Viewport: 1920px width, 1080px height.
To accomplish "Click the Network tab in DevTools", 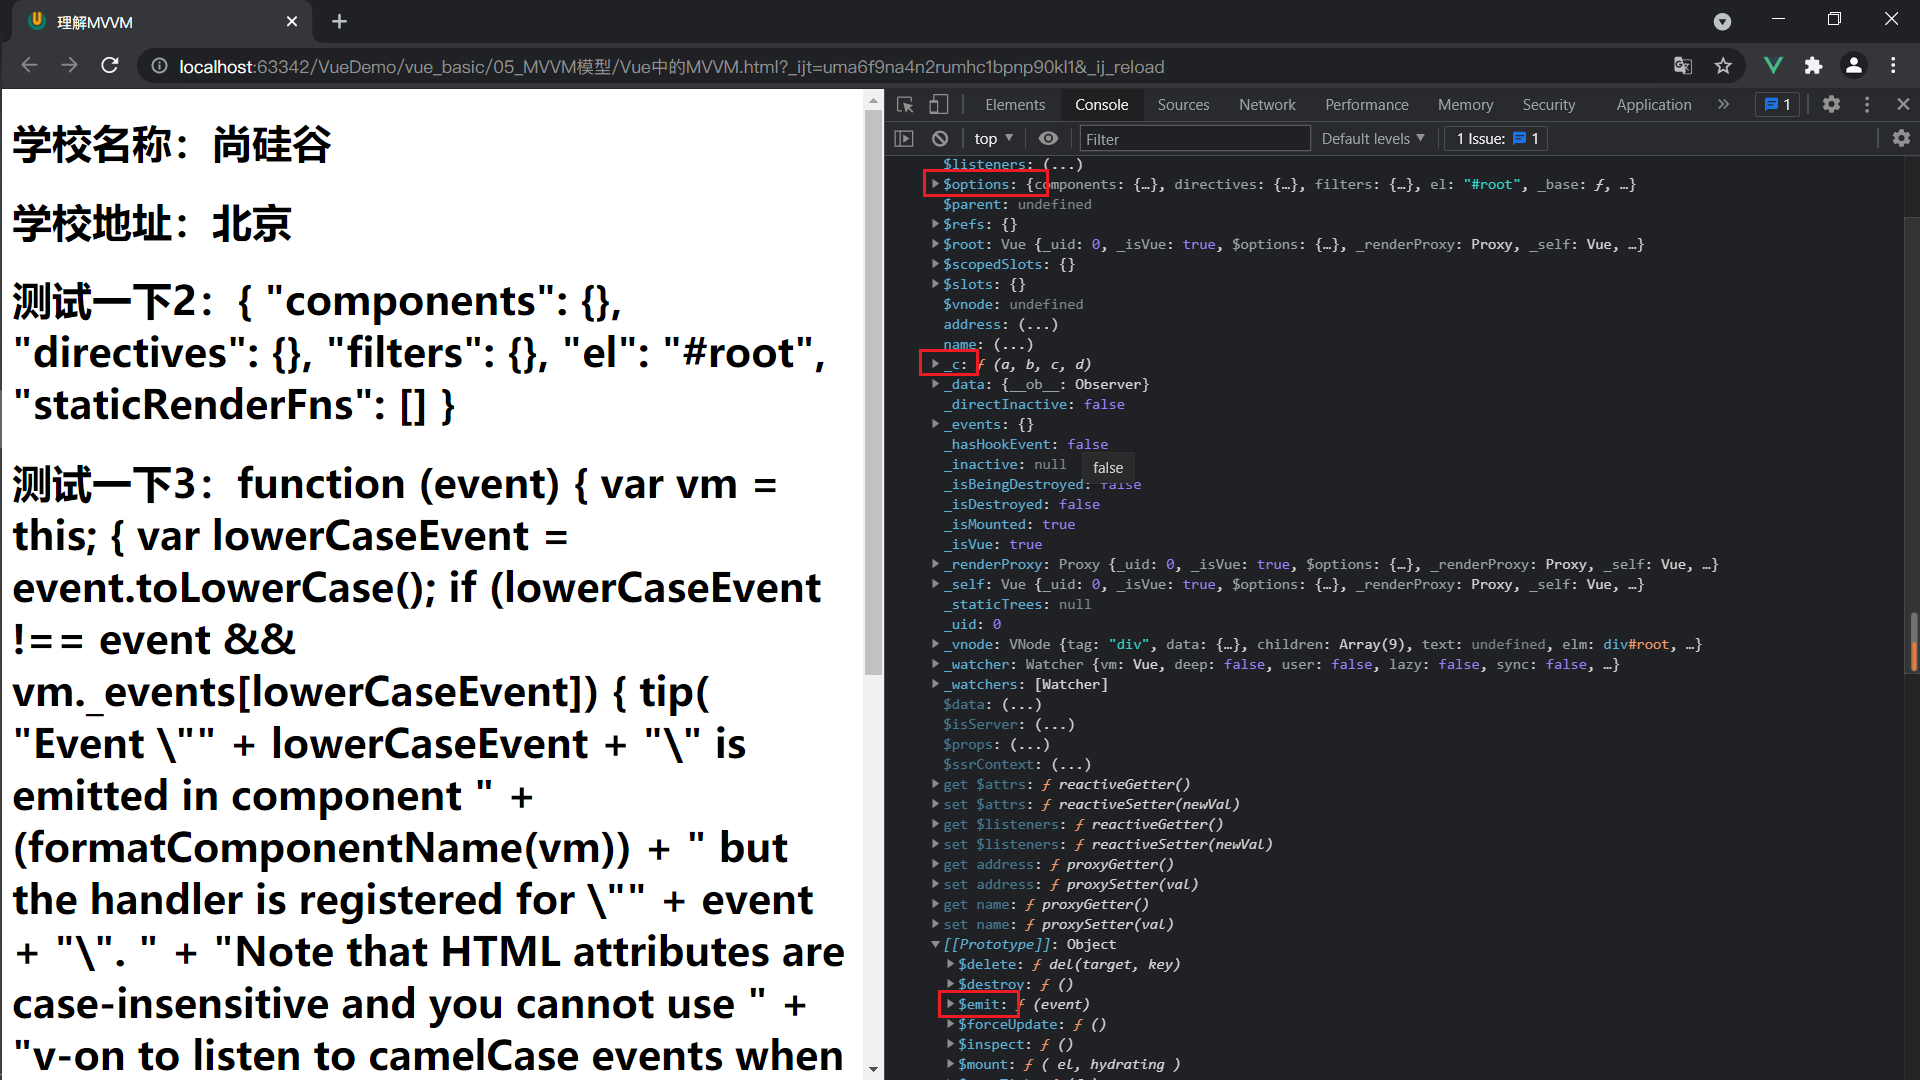I will coord(1266,104).
